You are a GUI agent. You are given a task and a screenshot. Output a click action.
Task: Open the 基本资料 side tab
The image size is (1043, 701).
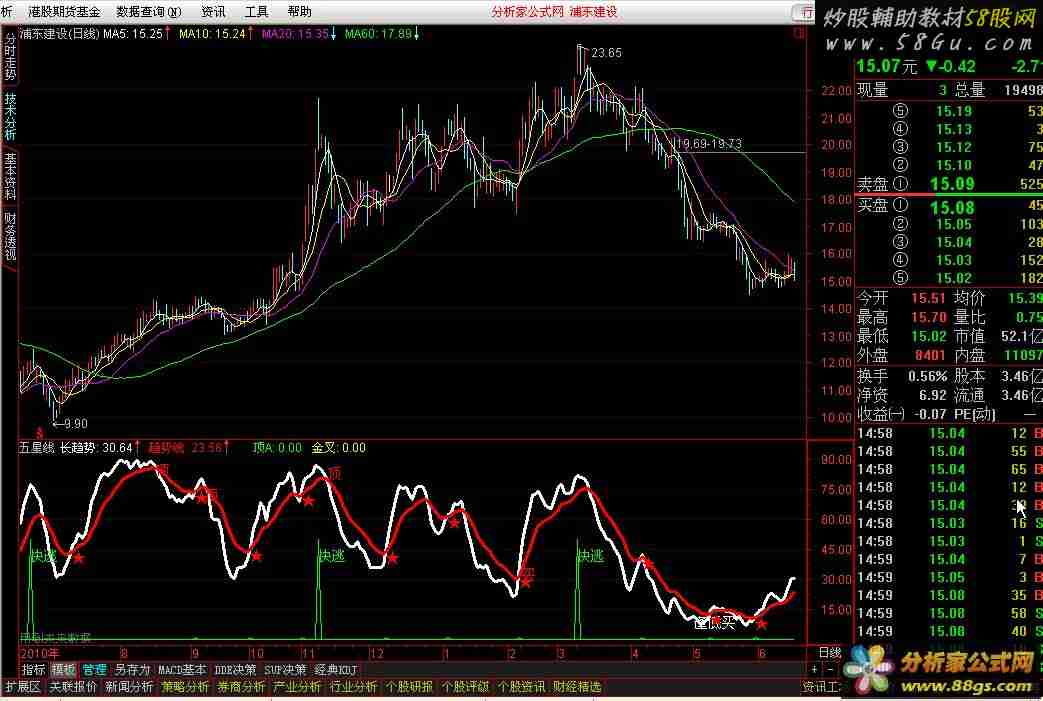pos(10,176)
